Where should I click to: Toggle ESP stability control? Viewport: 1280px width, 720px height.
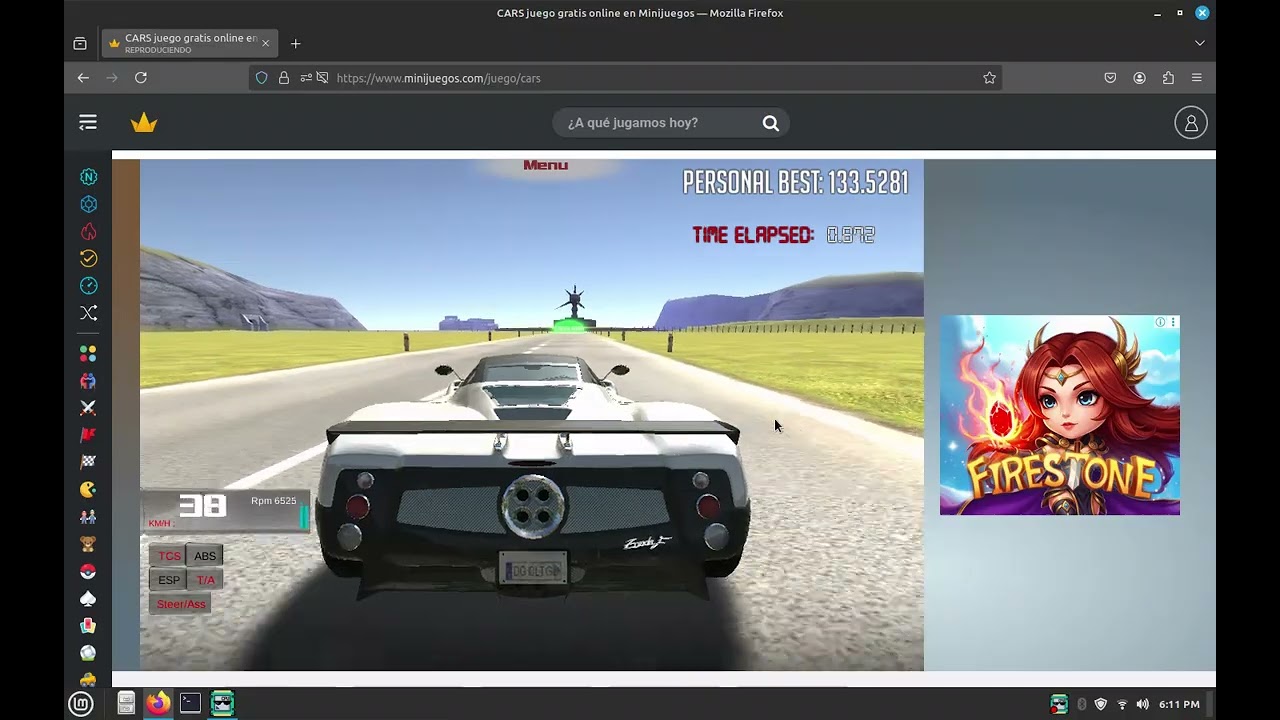[169, 580]
